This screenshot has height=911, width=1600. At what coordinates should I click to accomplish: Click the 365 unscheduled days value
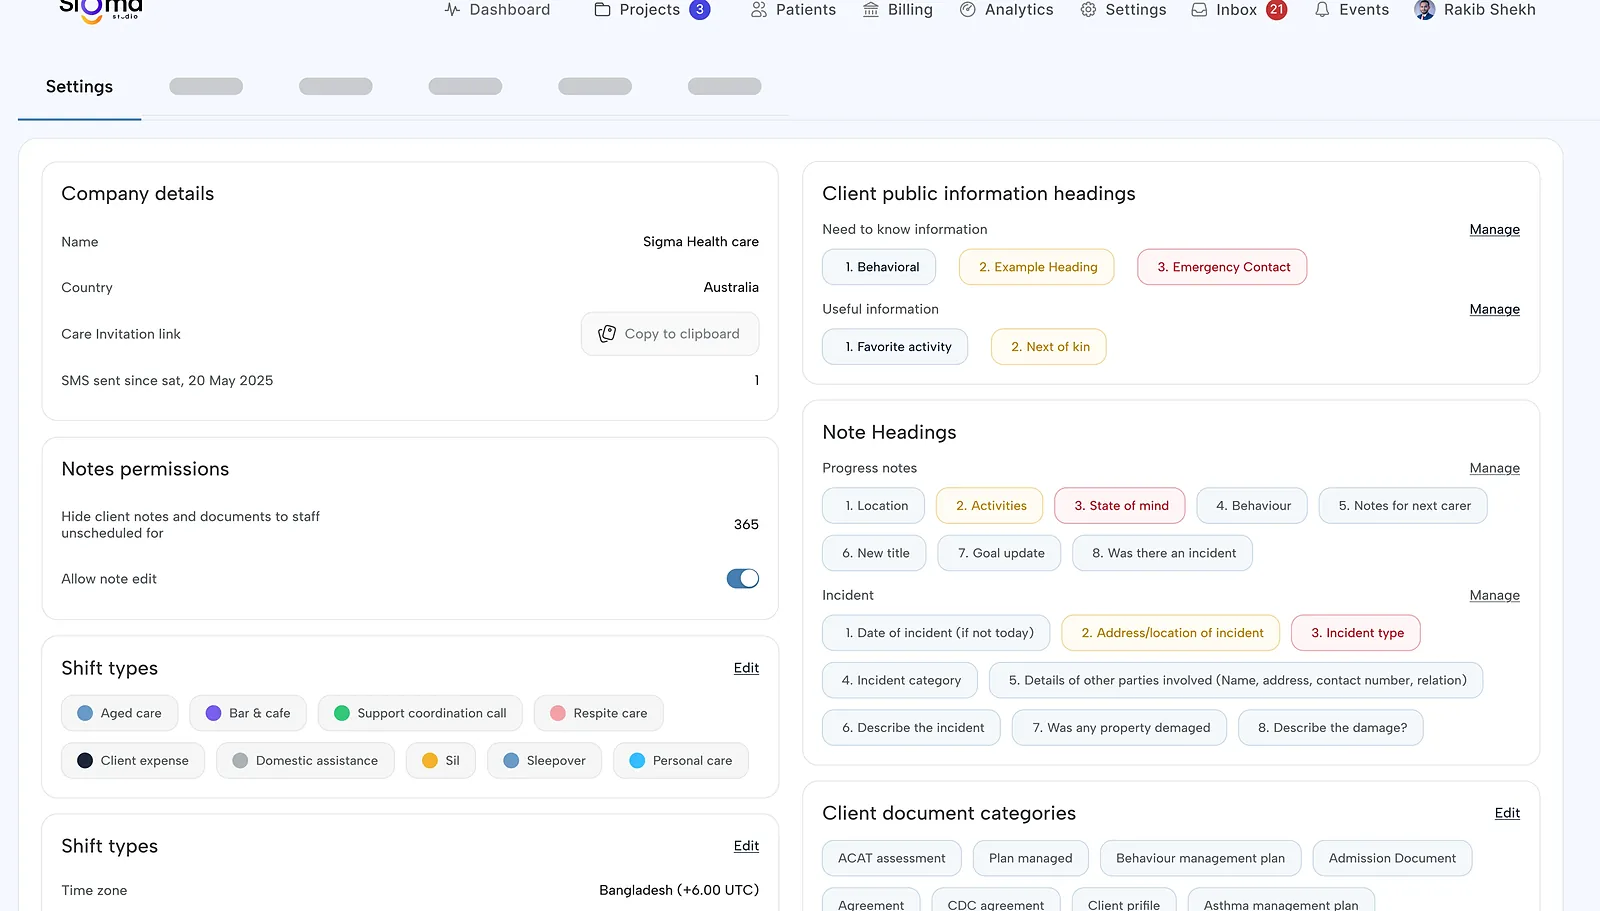(x=746, y=525)
